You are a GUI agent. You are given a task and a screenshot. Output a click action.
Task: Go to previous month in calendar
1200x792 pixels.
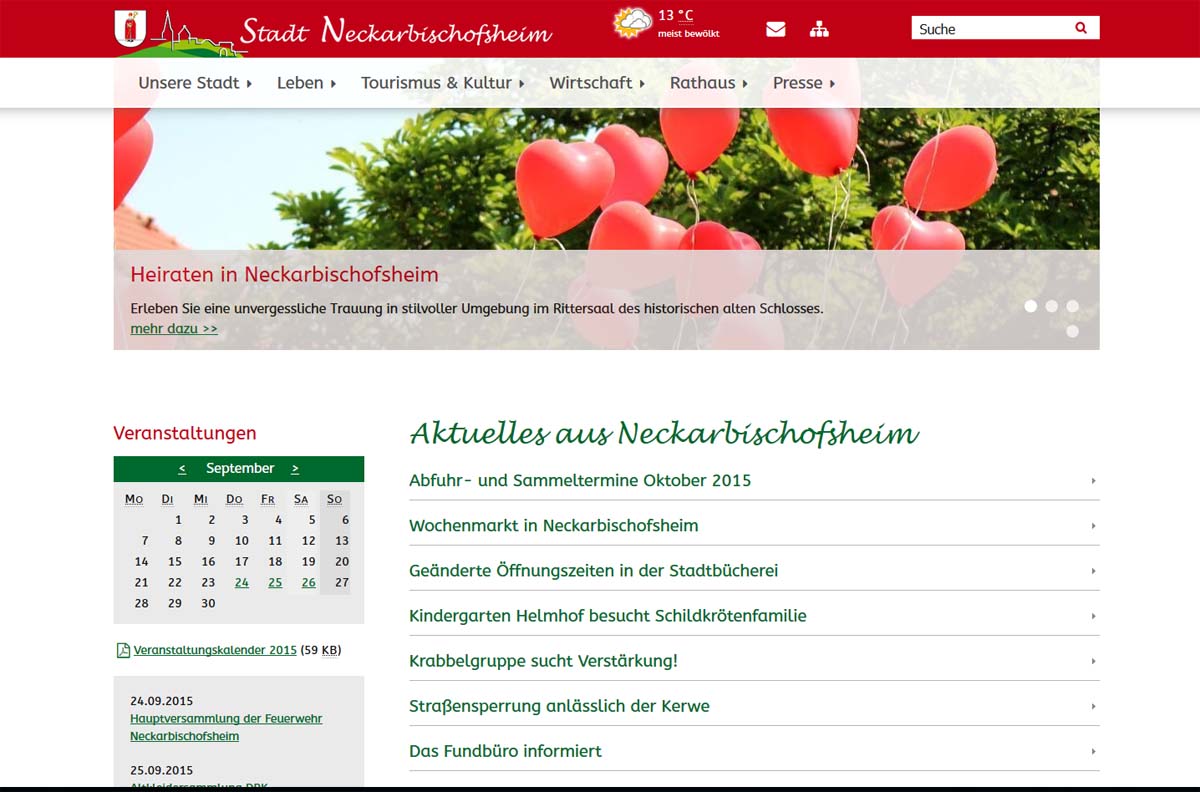[182, 468]
